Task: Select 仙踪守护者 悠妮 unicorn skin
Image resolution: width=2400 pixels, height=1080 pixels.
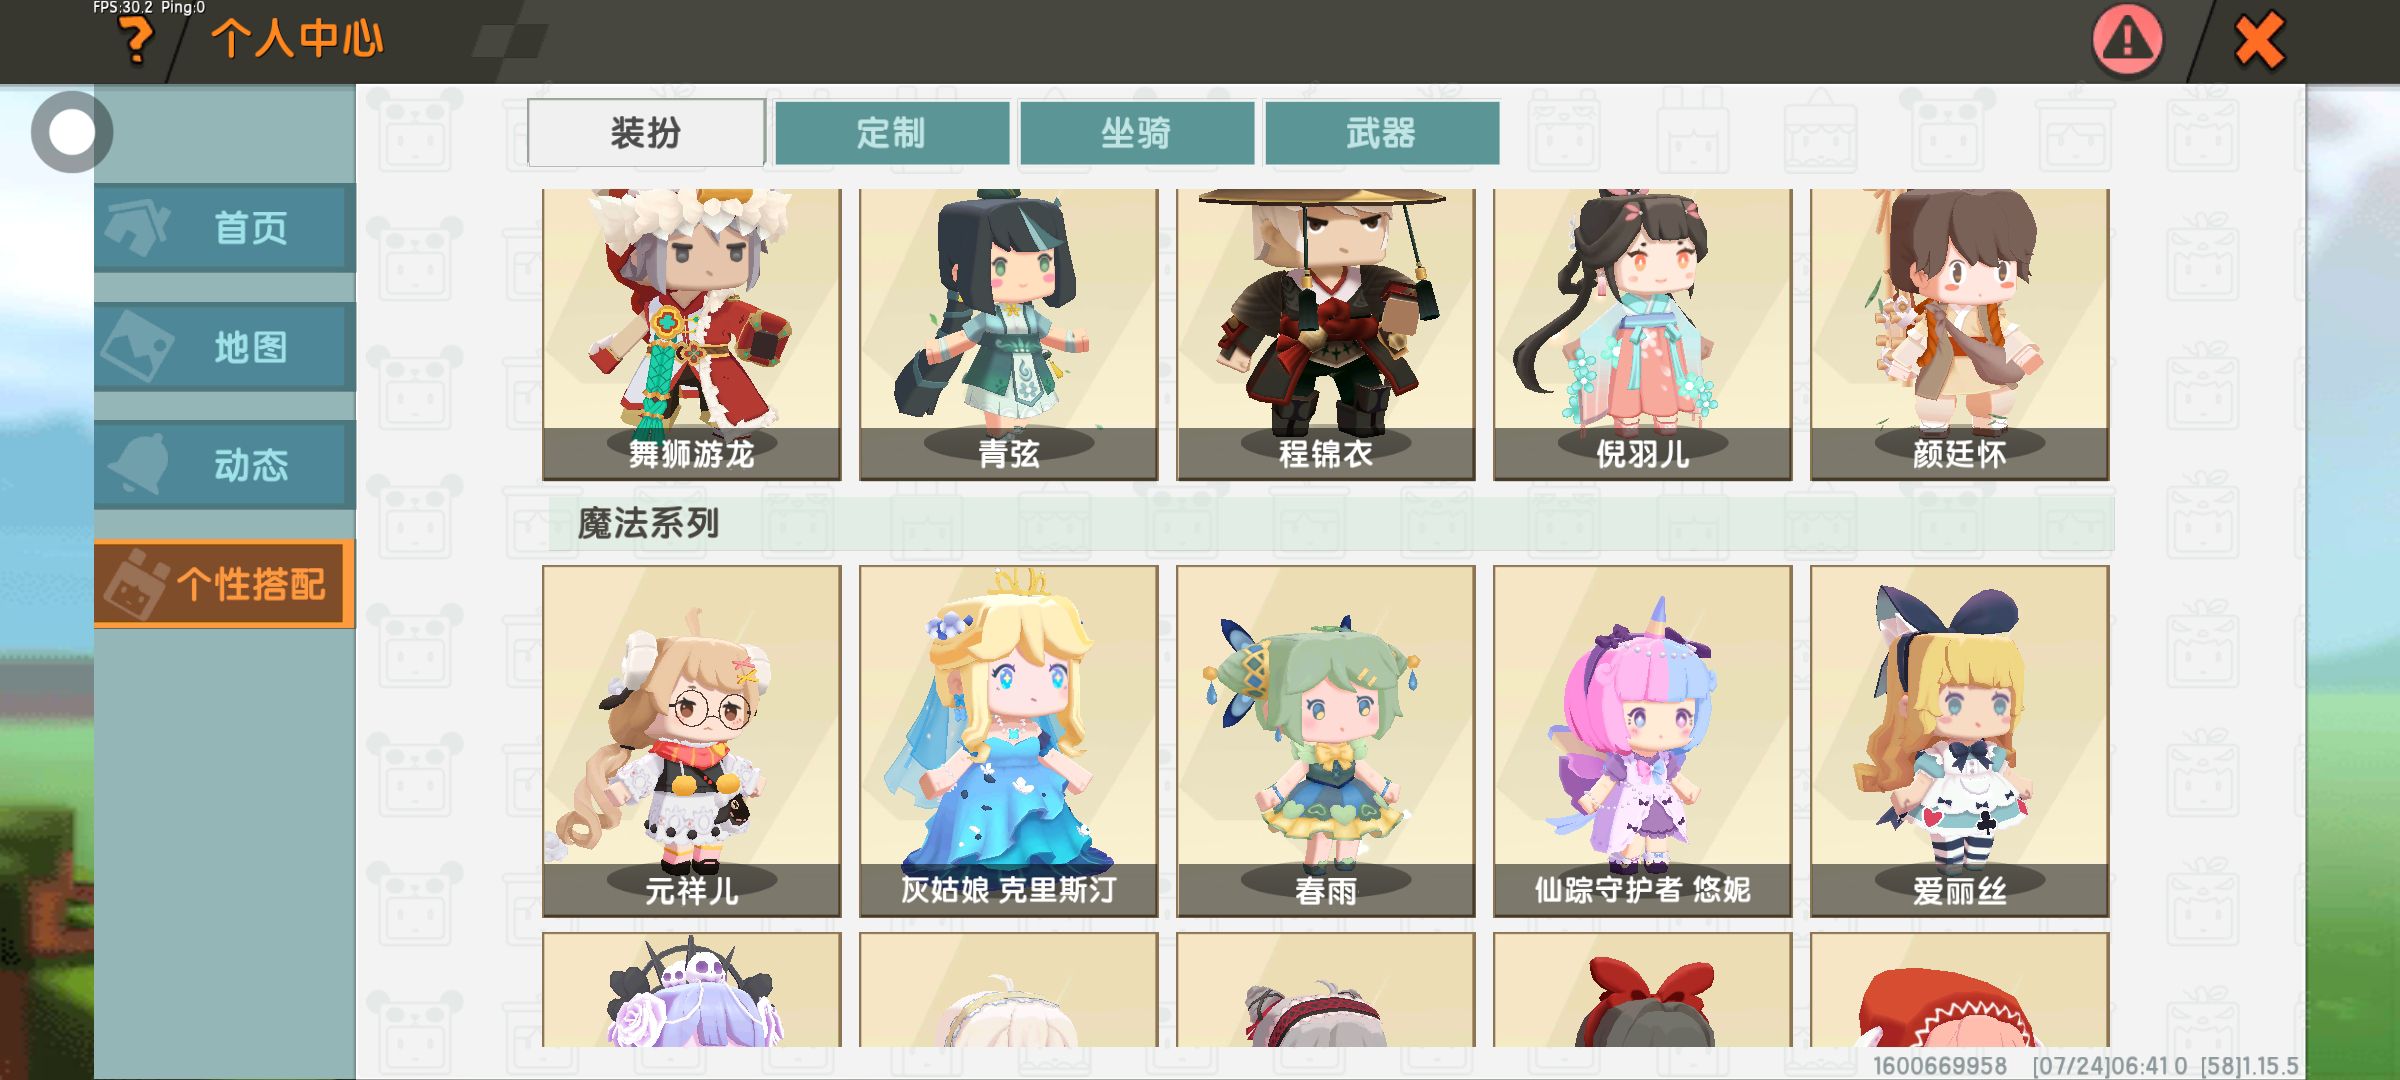Action: pyautogui.click(x=1643, y=741)
